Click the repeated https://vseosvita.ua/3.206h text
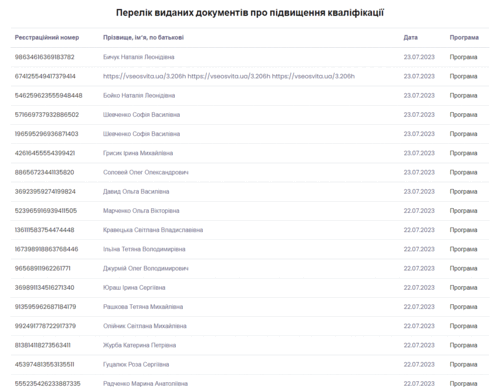This screenshot has height=391, width=500. tap(229, 76)
